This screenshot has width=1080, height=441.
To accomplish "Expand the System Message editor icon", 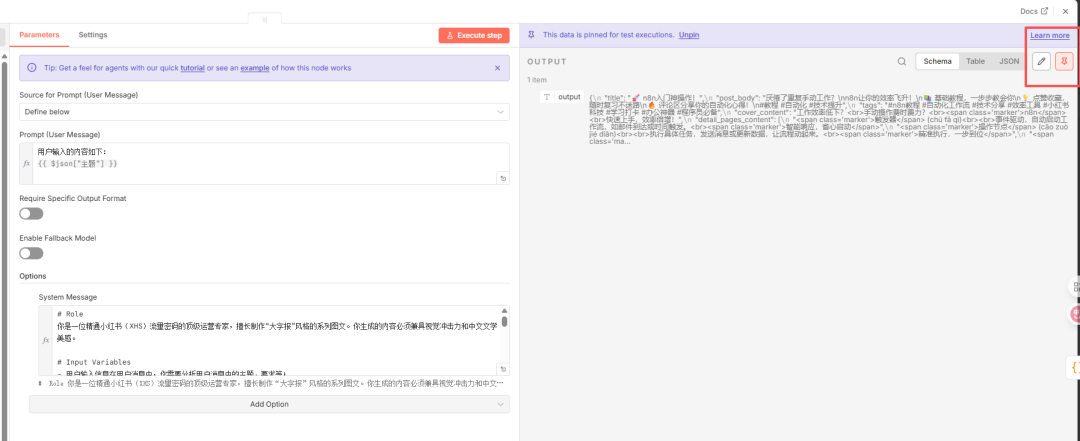I will click(x=503, y=371).
